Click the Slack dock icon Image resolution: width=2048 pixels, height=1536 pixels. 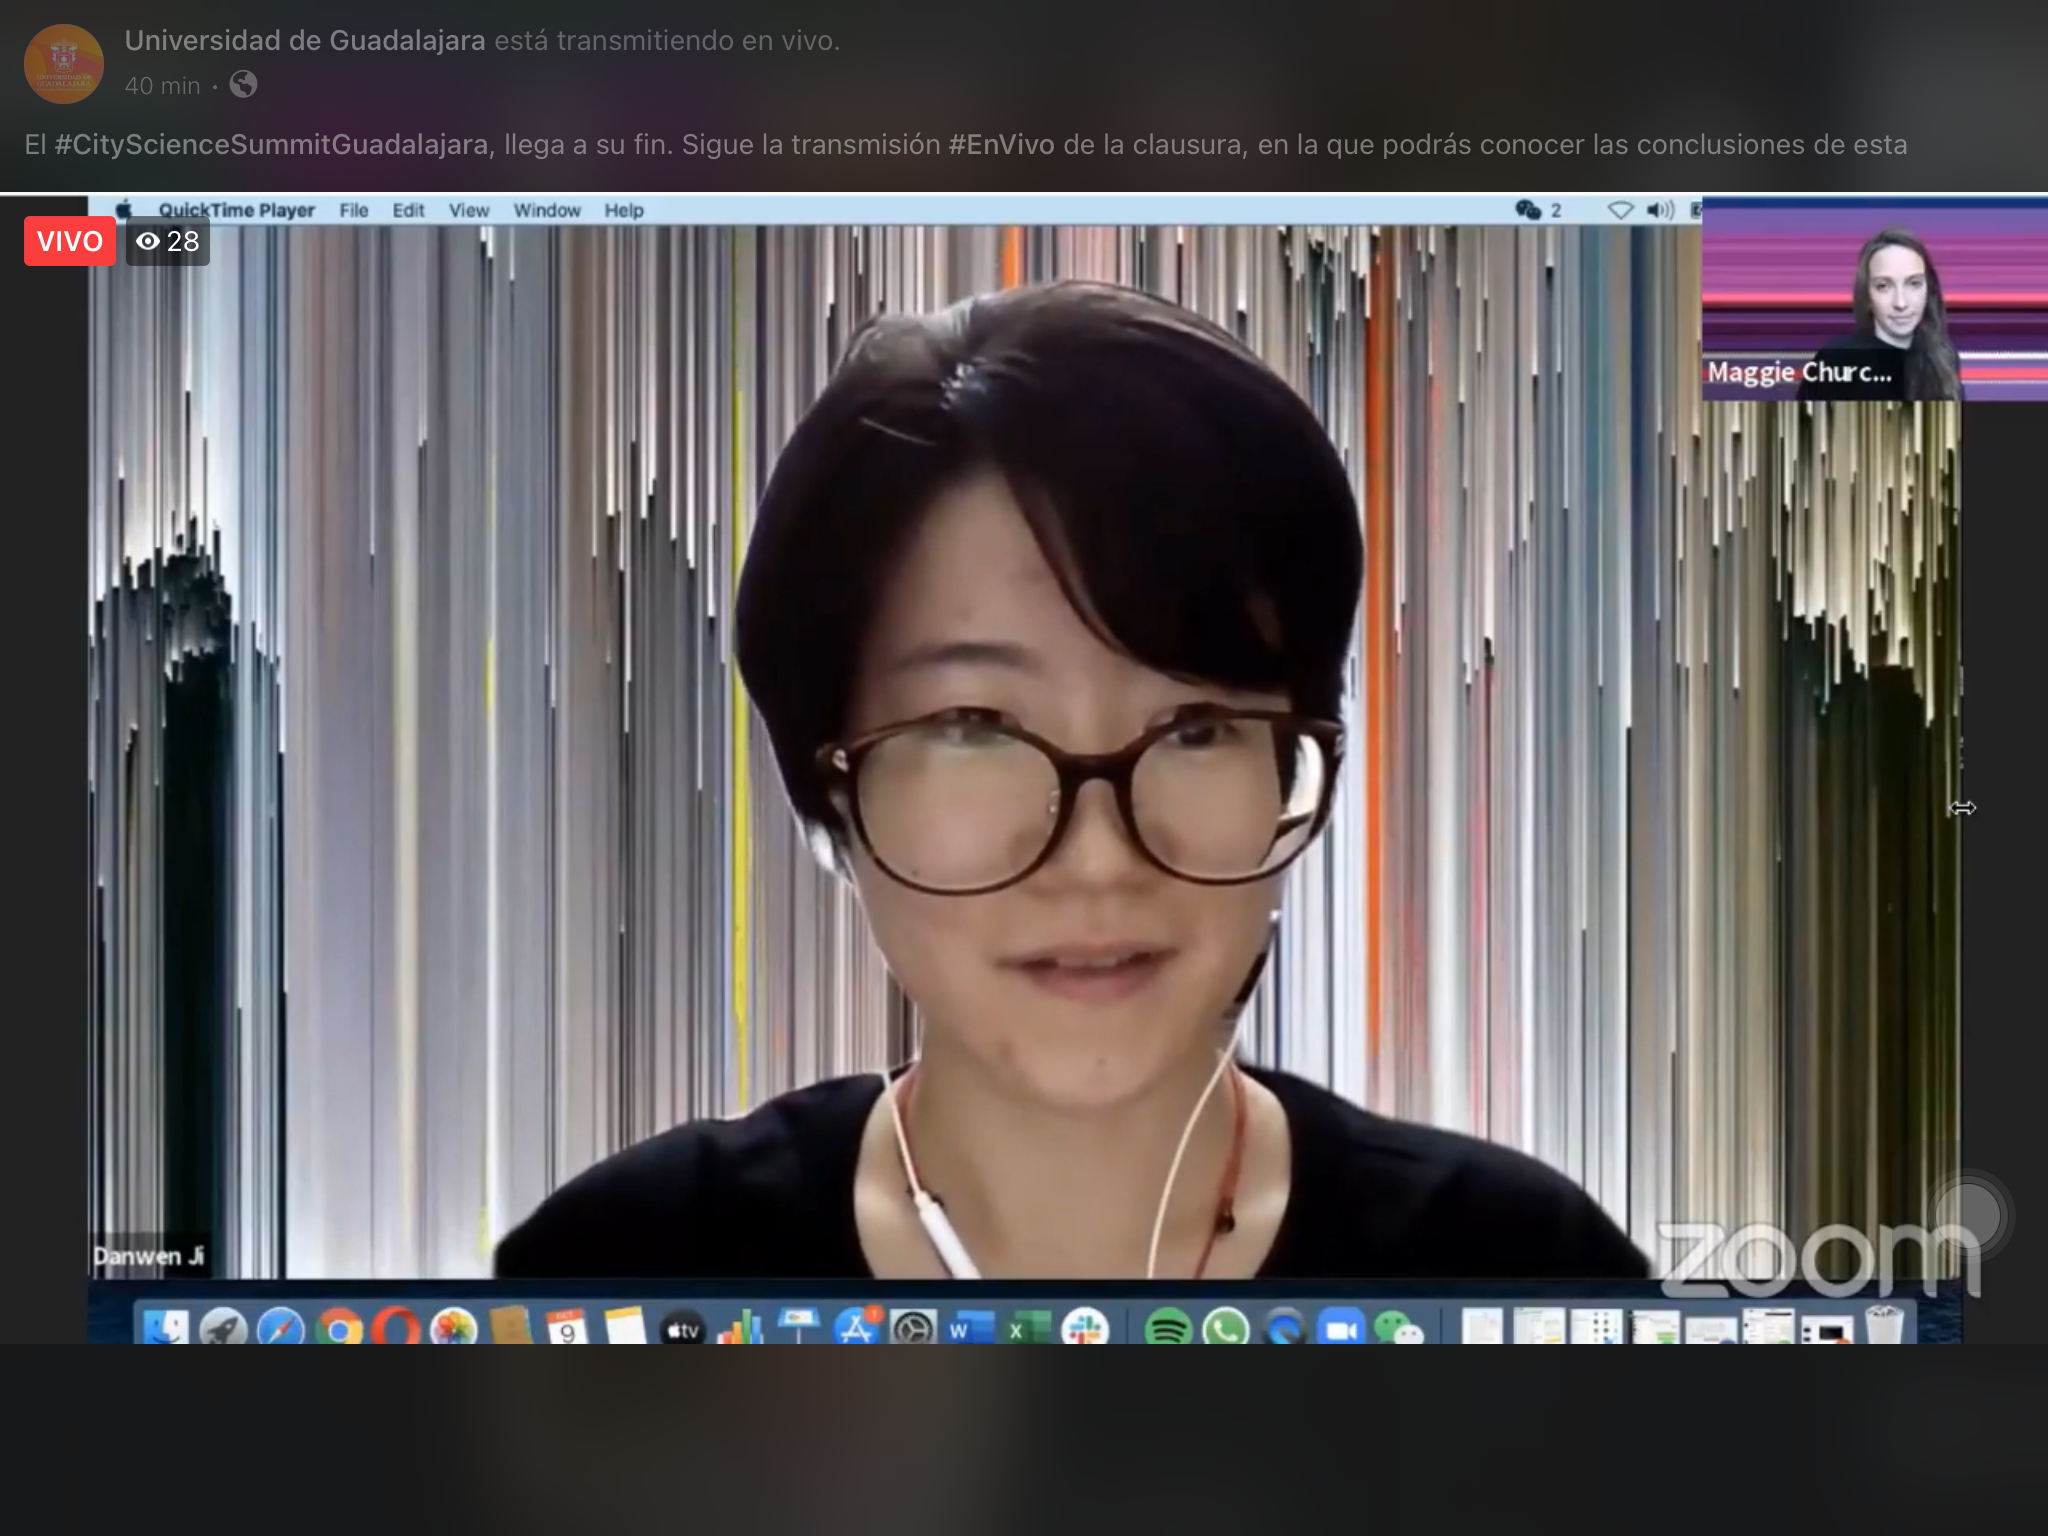point(1084,1328)
